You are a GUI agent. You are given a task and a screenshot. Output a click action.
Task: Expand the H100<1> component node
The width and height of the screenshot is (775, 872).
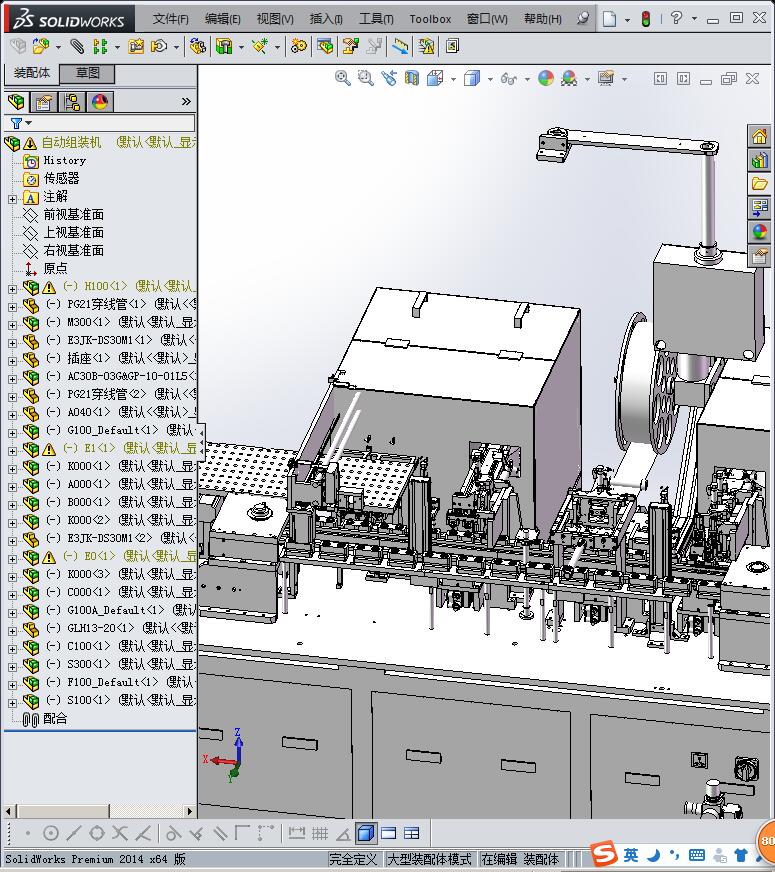[x=12, y=288]
